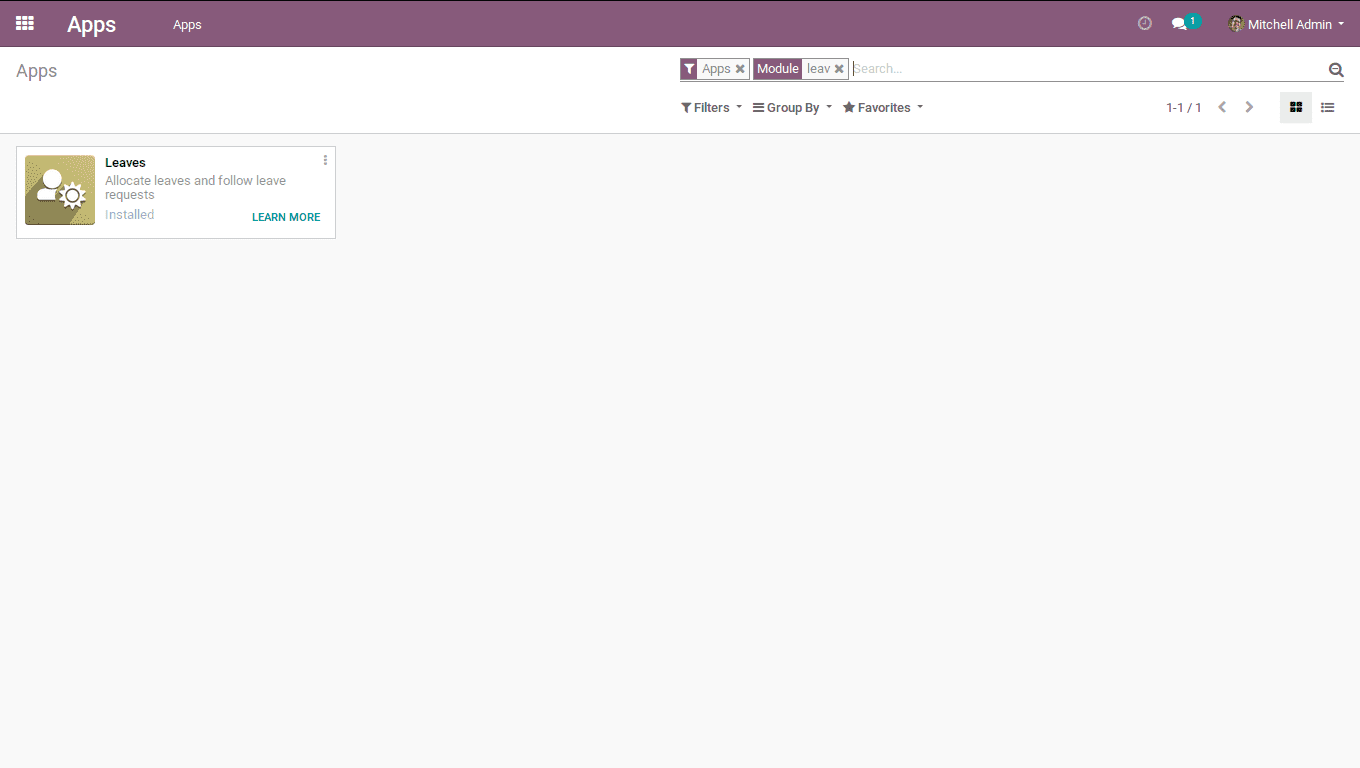Open the Mitchell Admin user menu

[x=1286, y=24]
